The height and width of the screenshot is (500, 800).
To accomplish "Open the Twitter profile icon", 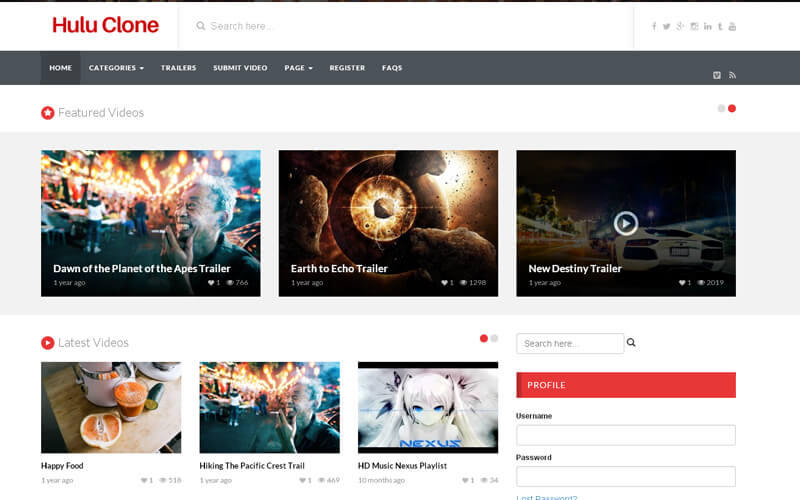I will click(667, 26).
